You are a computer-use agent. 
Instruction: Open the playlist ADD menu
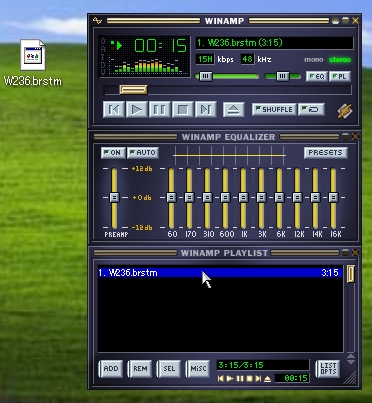[x=111, y=369]
